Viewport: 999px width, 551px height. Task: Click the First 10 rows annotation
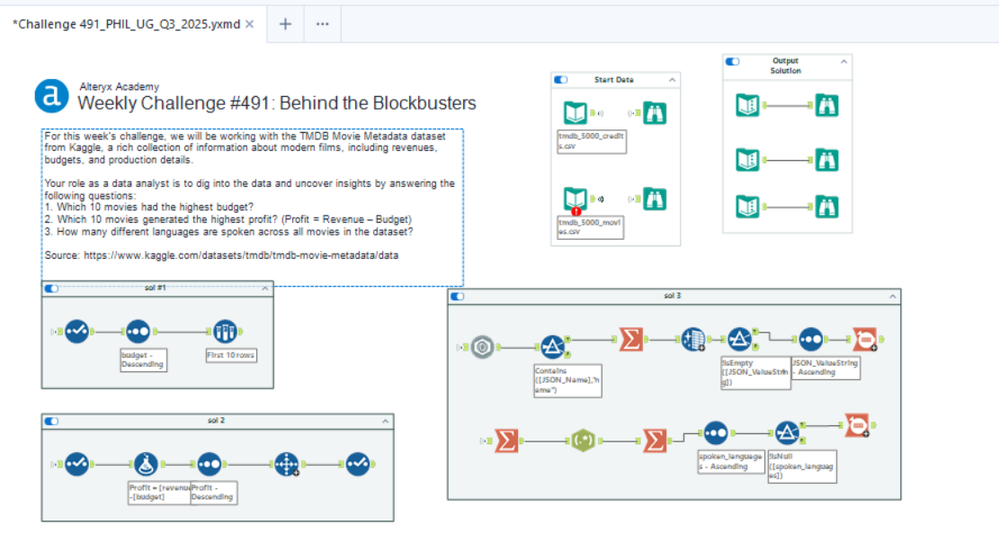coord(231,355)
